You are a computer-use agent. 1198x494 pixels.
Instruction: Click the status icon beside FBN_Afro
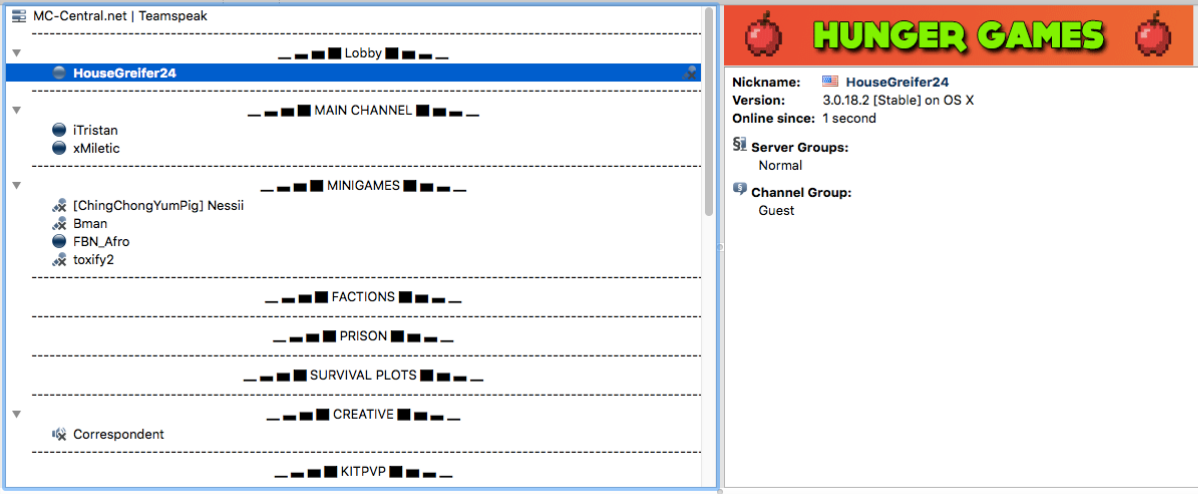click(58, 242)
